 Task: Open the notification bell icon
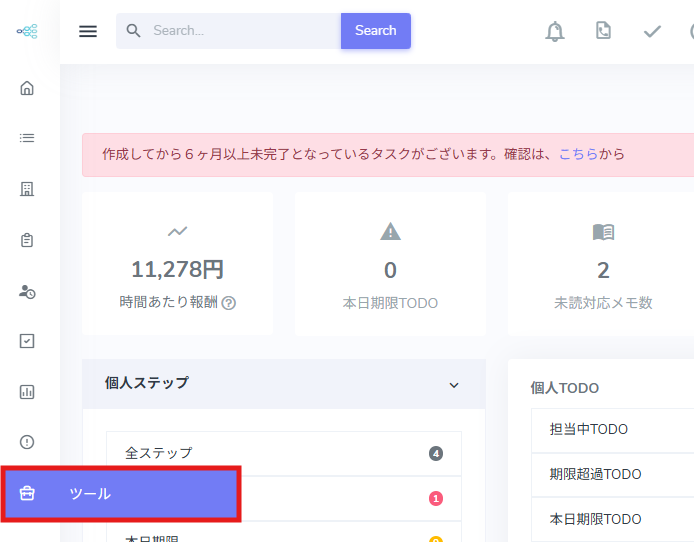coord(554,31)
